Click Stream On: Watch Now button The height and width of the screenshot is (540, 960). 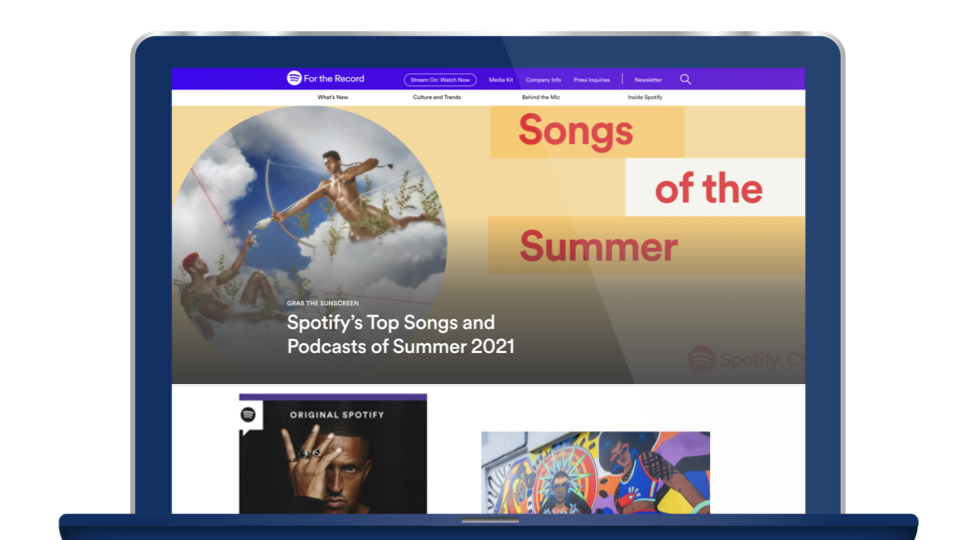click(x=440, y=80)
